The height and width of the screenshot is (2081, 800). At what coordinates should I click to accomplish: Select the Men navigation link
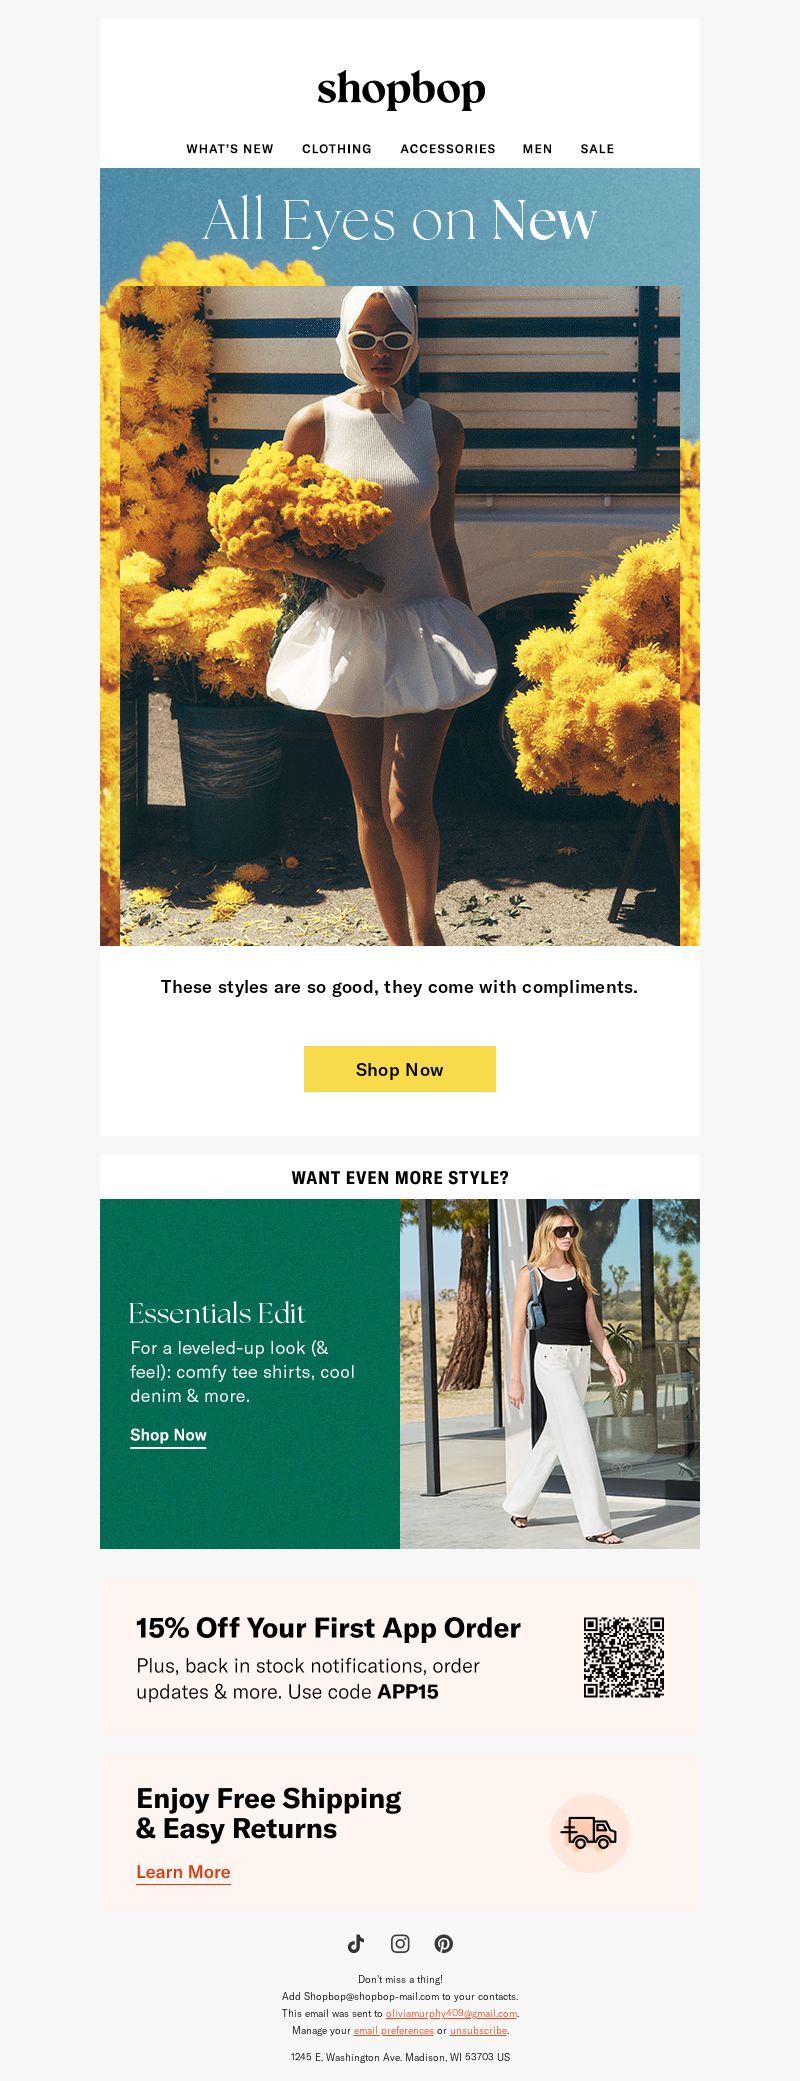click(x=538, y=149)
